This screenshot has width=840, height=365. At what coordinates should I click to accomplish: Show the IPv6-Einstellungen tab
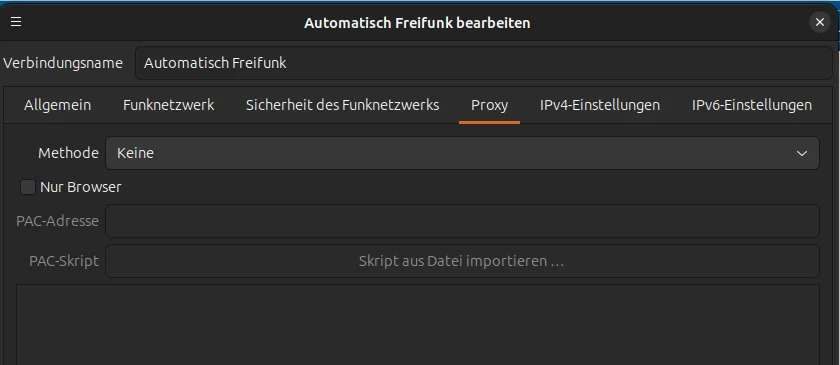pyautogui.click(x=752, y=105)
